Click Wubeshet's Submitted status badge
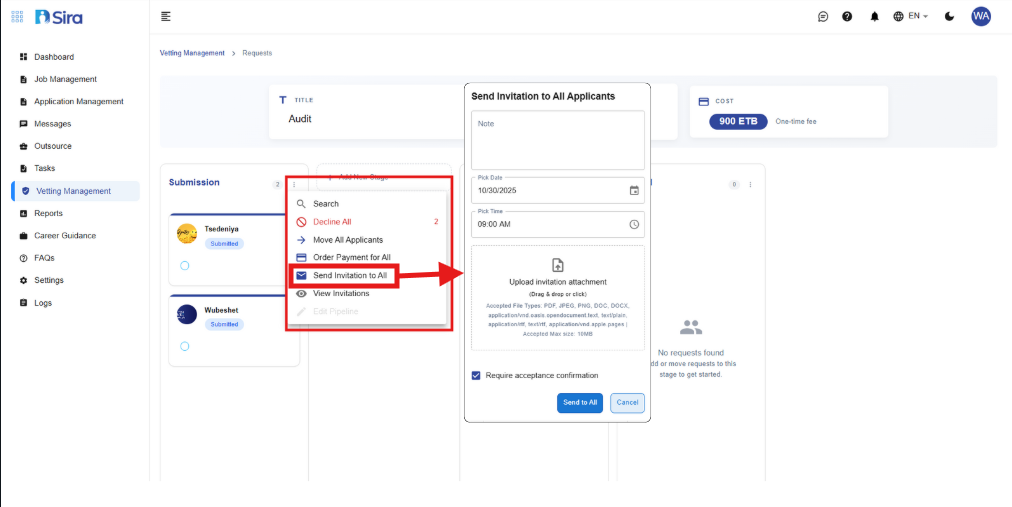The image size is (1012, 507). click(224, 324)
